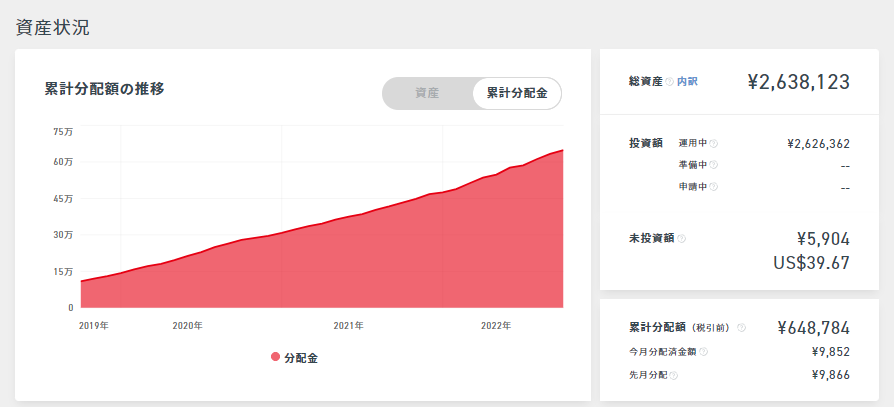Click the 累計分配額の推移 chart title
Image resolution: width=894 pixels, height=407 pixels.
[x=104, y=89]
